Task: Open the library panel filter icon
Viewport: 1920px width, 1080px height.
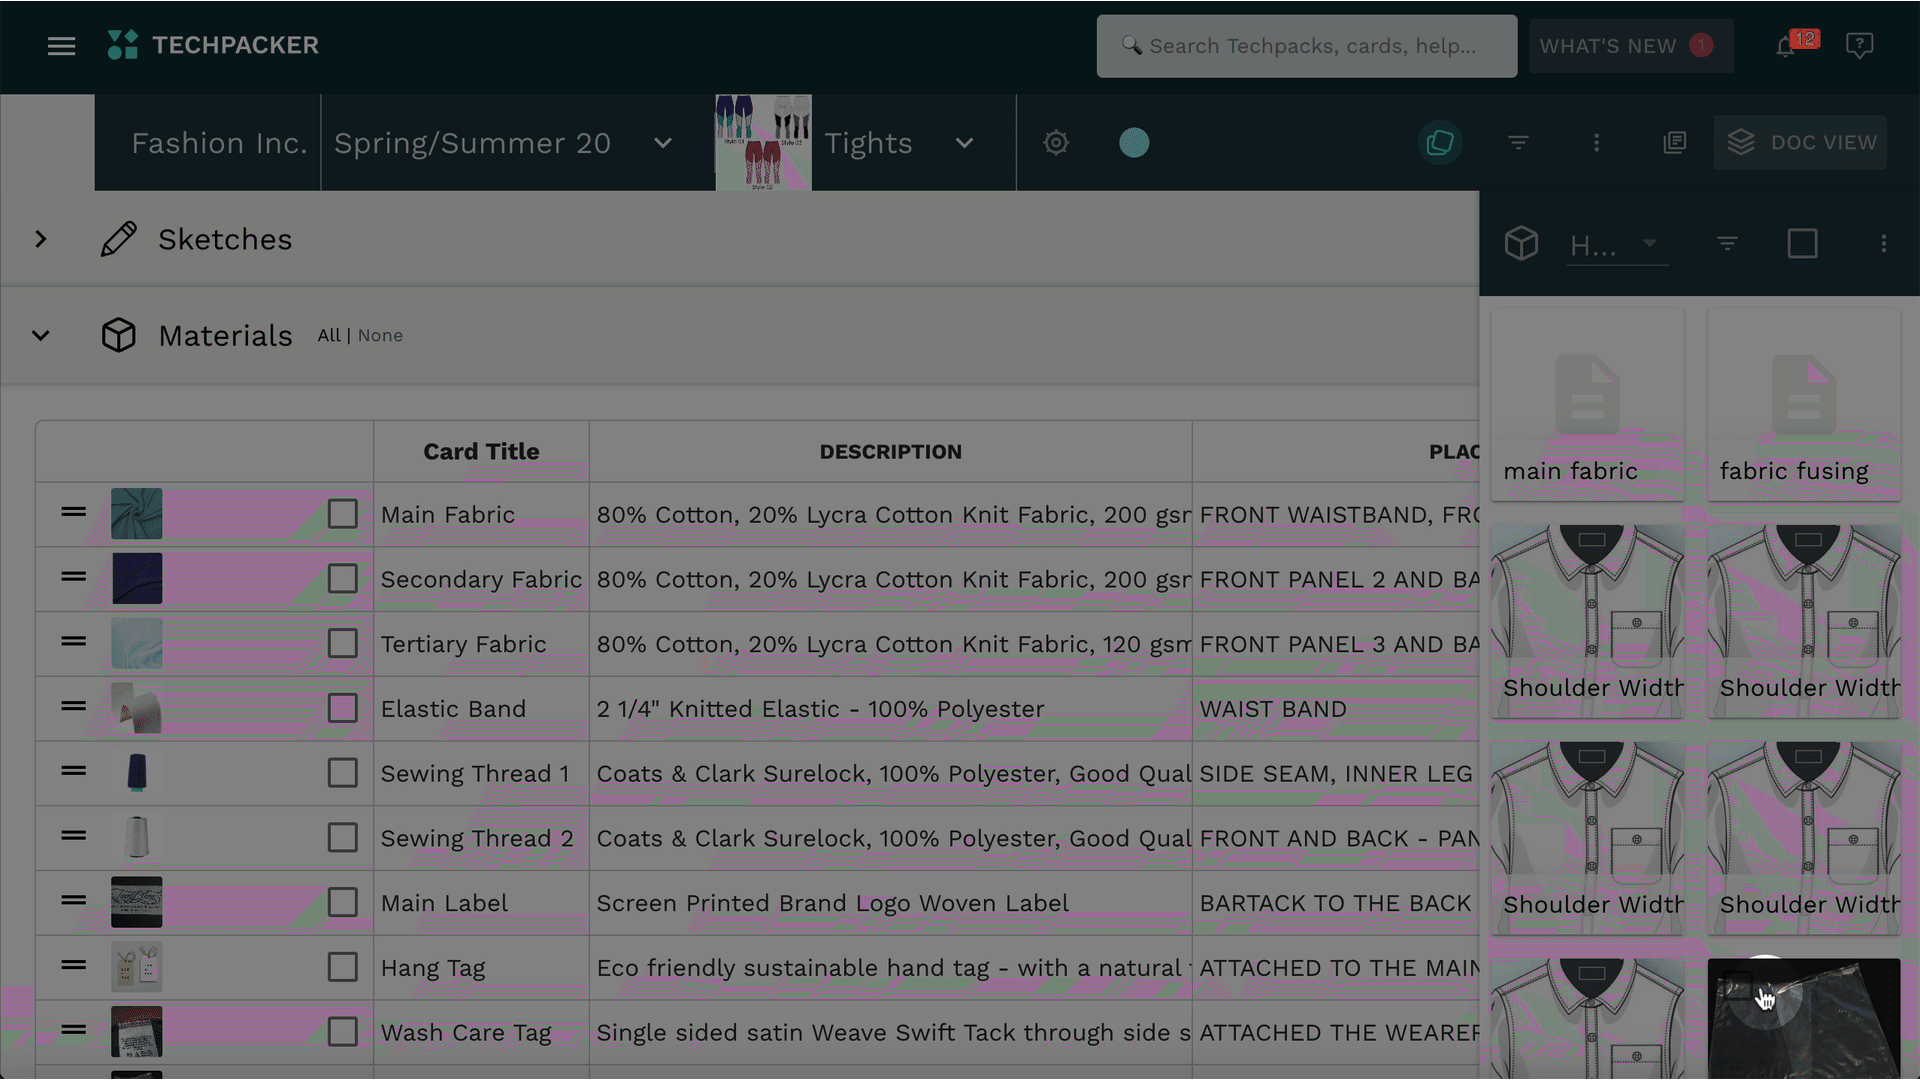Action: (1727, 243)
